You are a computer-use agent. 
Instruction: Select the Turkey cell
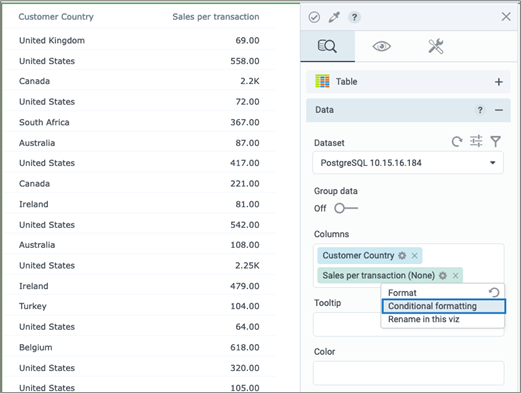click(33, 306)
